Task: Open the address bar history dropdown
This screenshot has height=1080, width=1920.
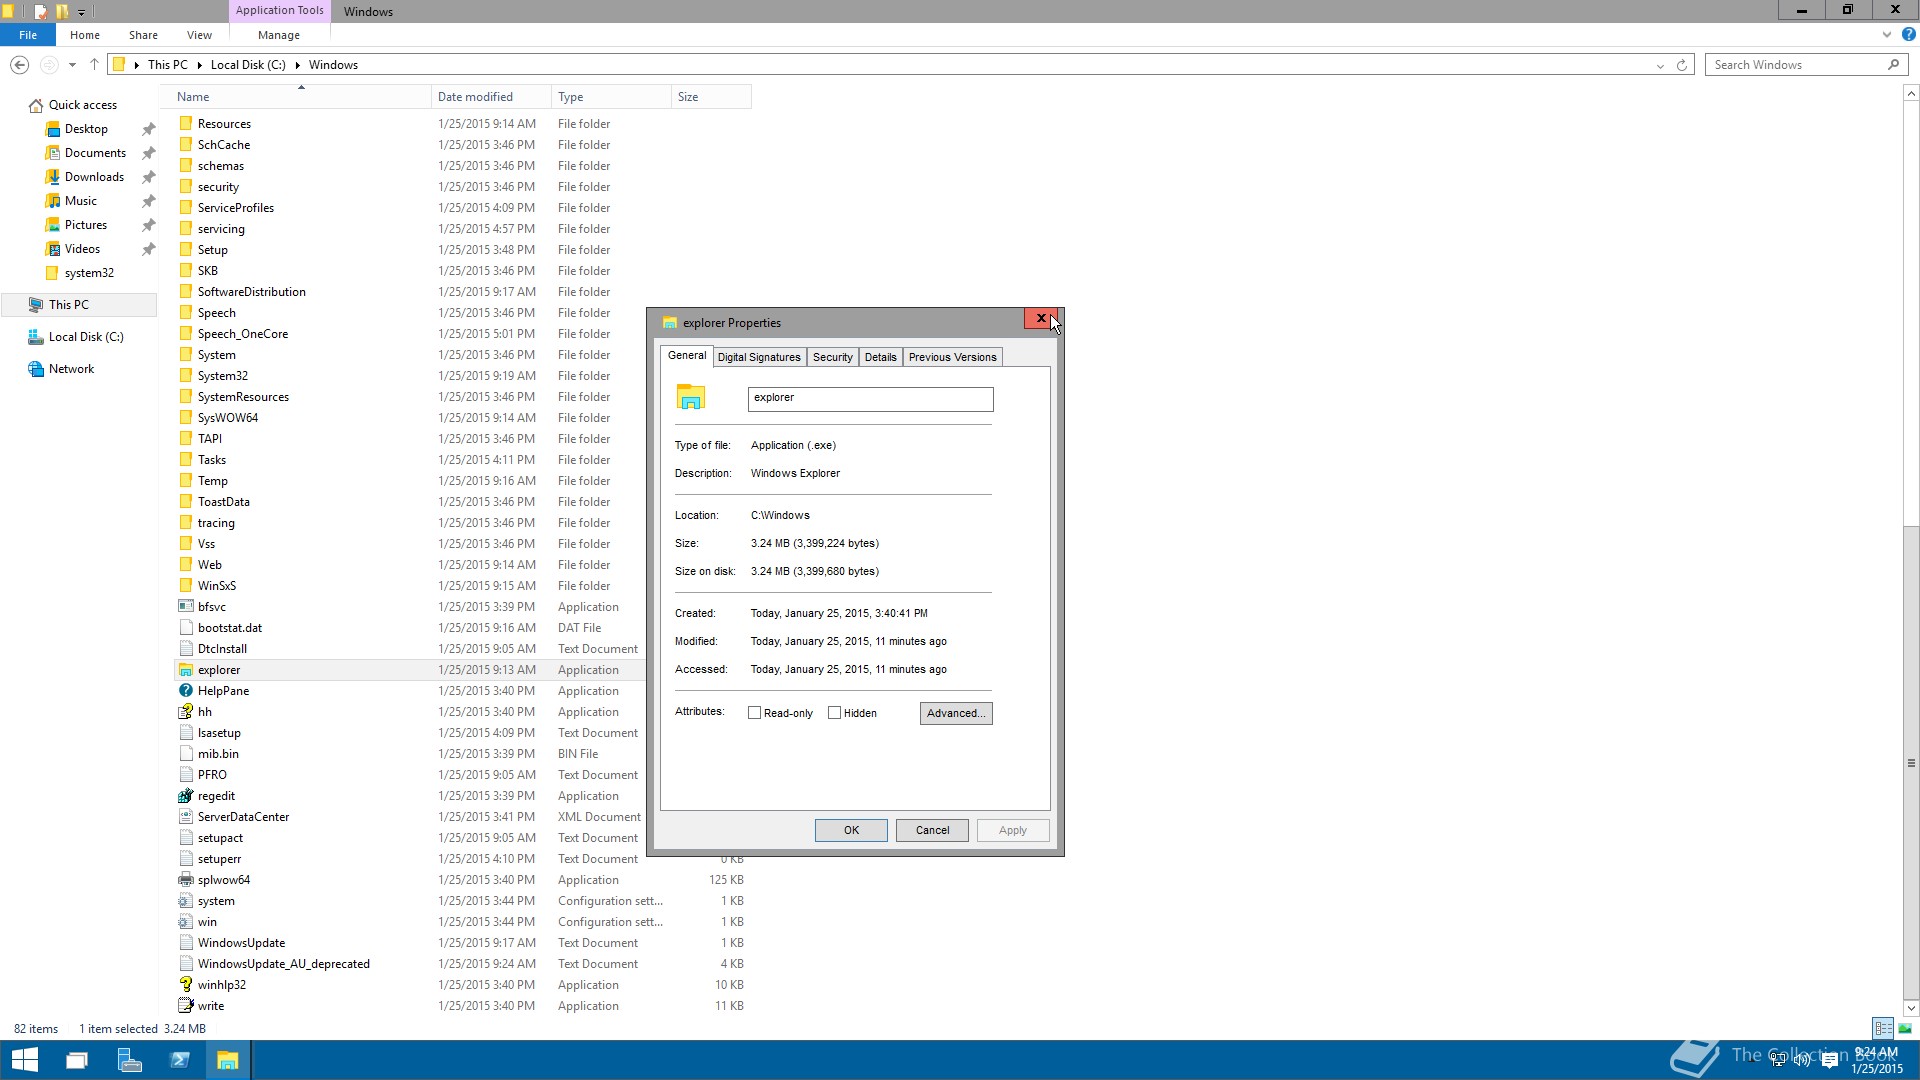Action: (x=1660, y=65)
